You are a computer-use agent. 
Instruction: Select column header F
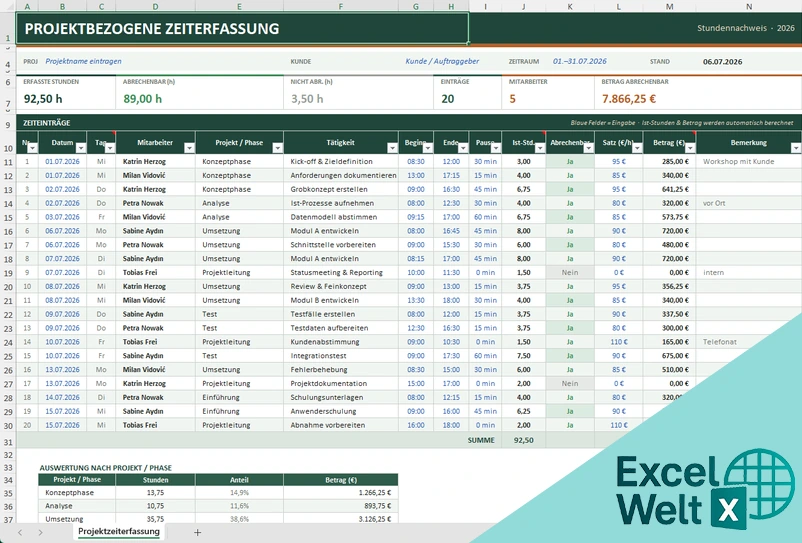coord(341,6)
